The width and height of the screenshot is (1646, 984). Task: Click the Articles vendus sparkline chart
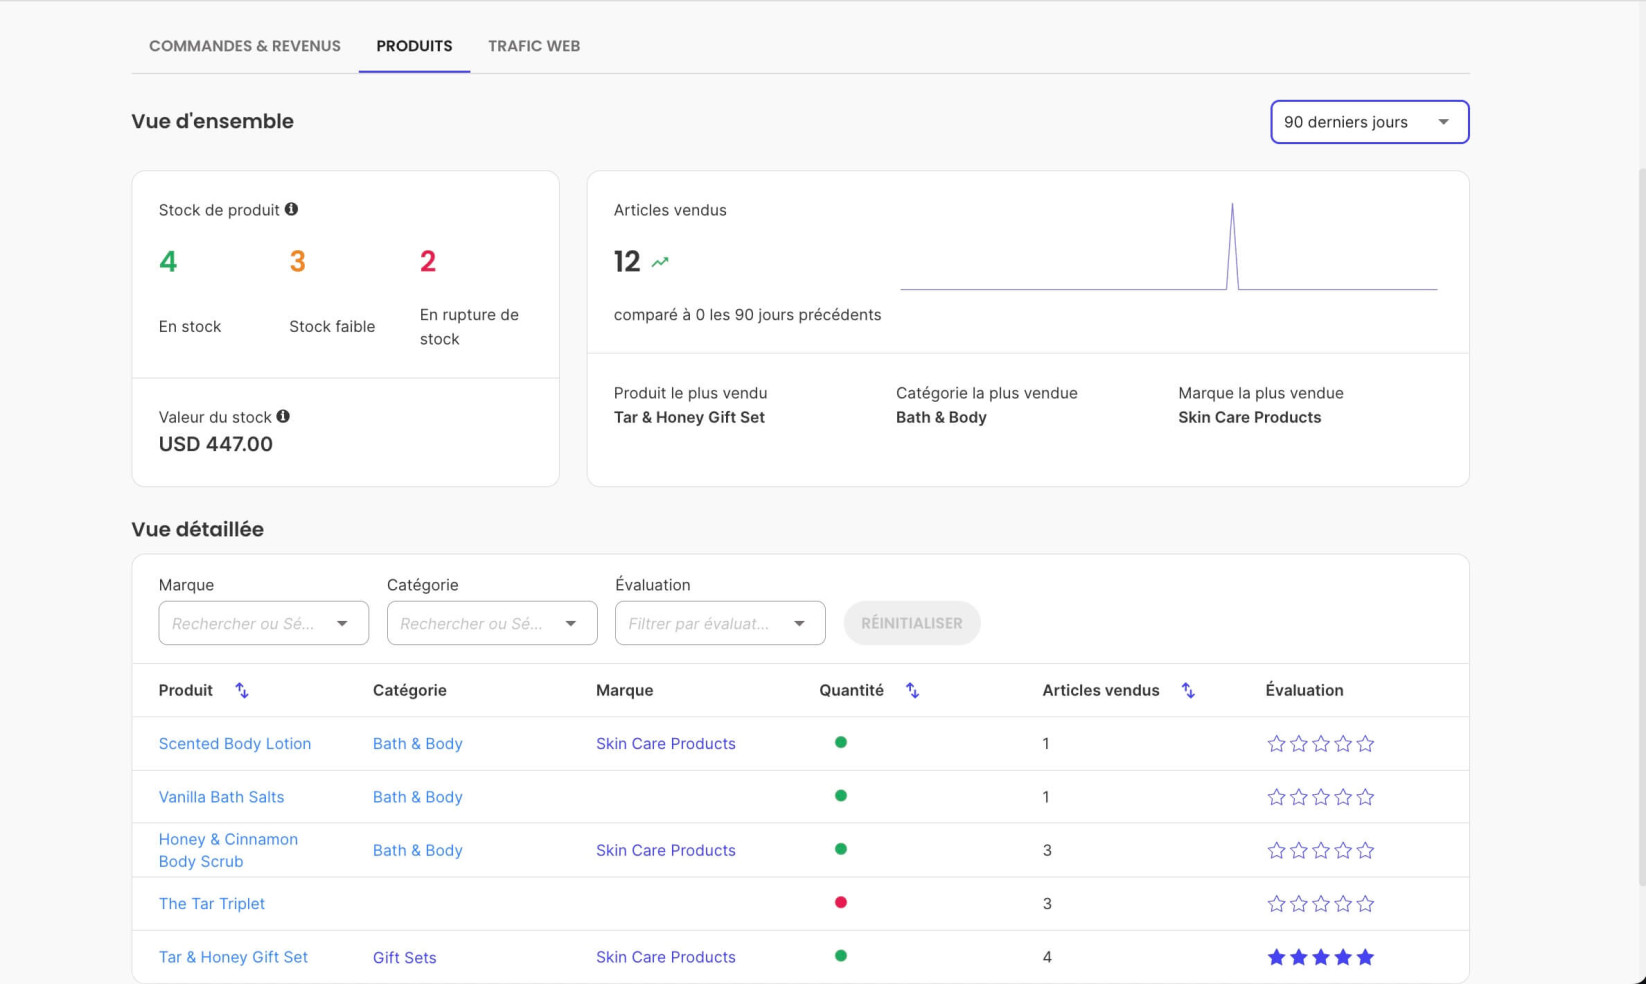pos(1169,247)
